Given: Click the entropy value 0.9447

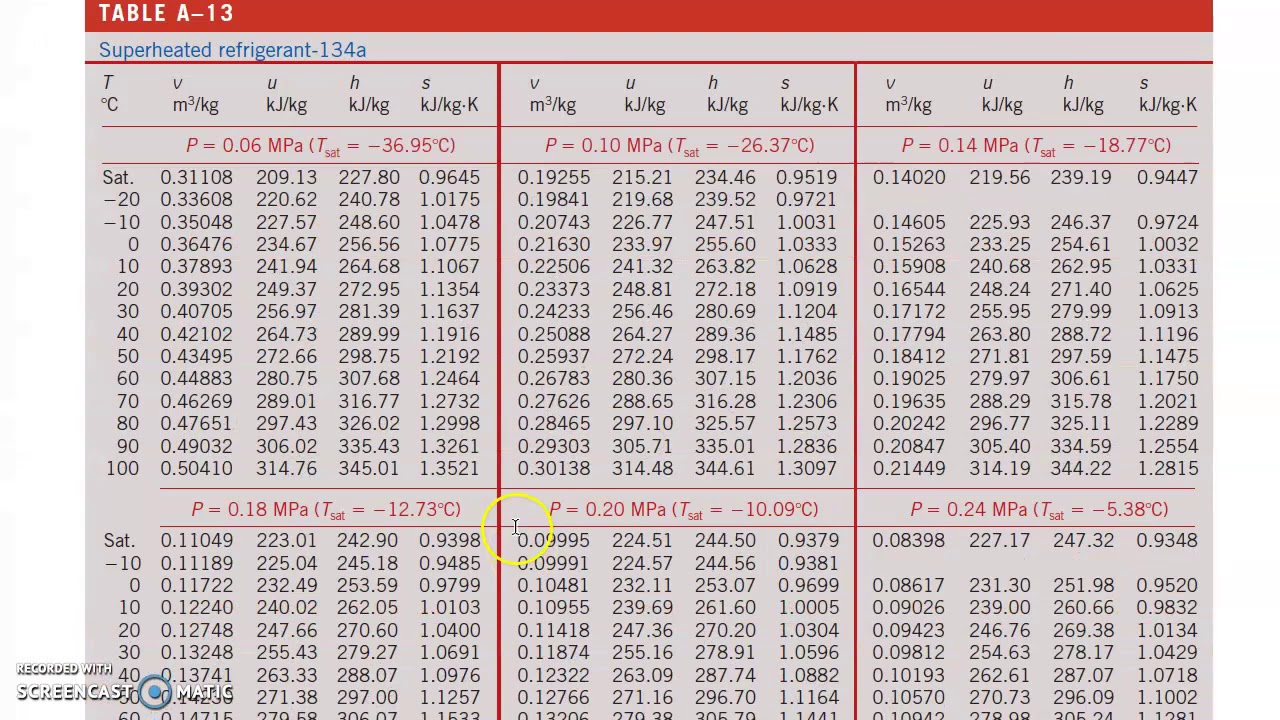Looking at the screenshot, I should (1167, 178).
